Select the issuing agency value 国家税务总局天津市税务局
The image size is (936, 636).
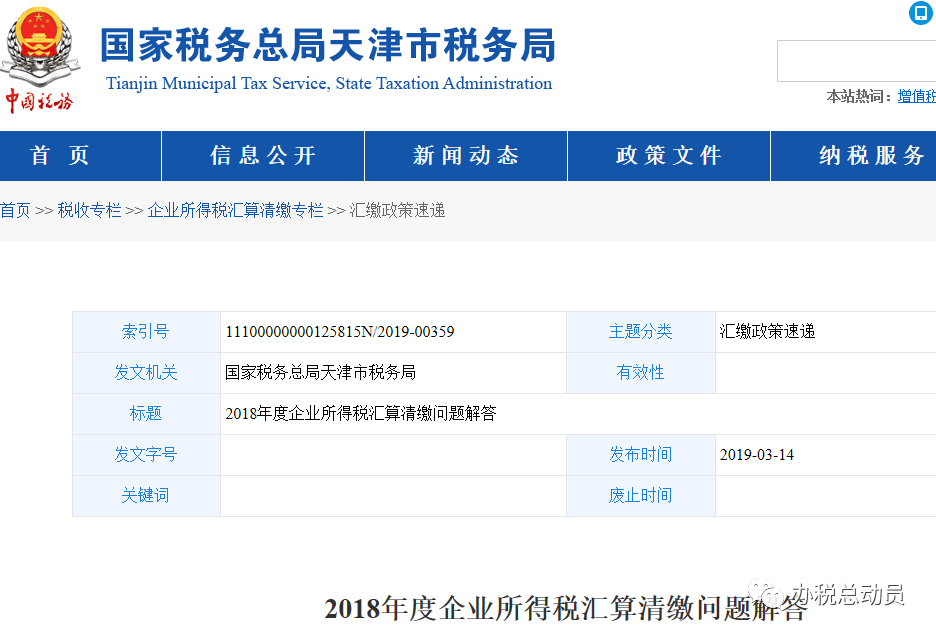point(320,373)
